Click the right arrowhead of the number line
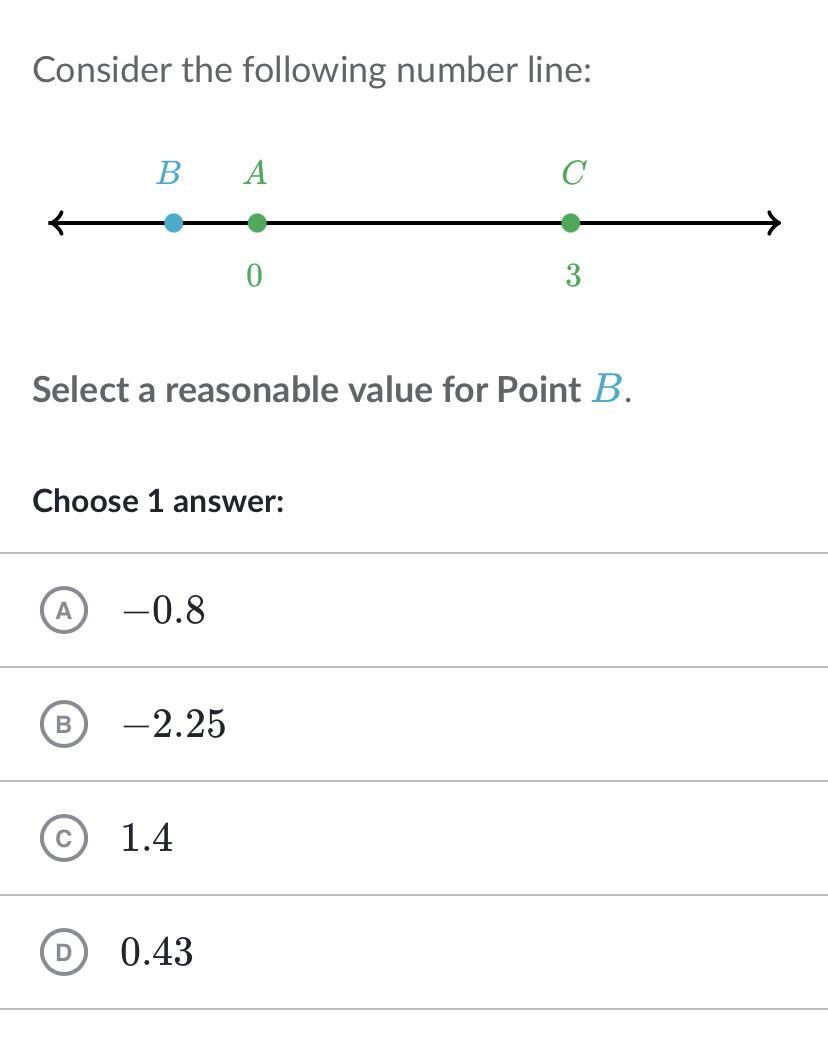This screenshot has width=828, height=1054. coord(772,222)
